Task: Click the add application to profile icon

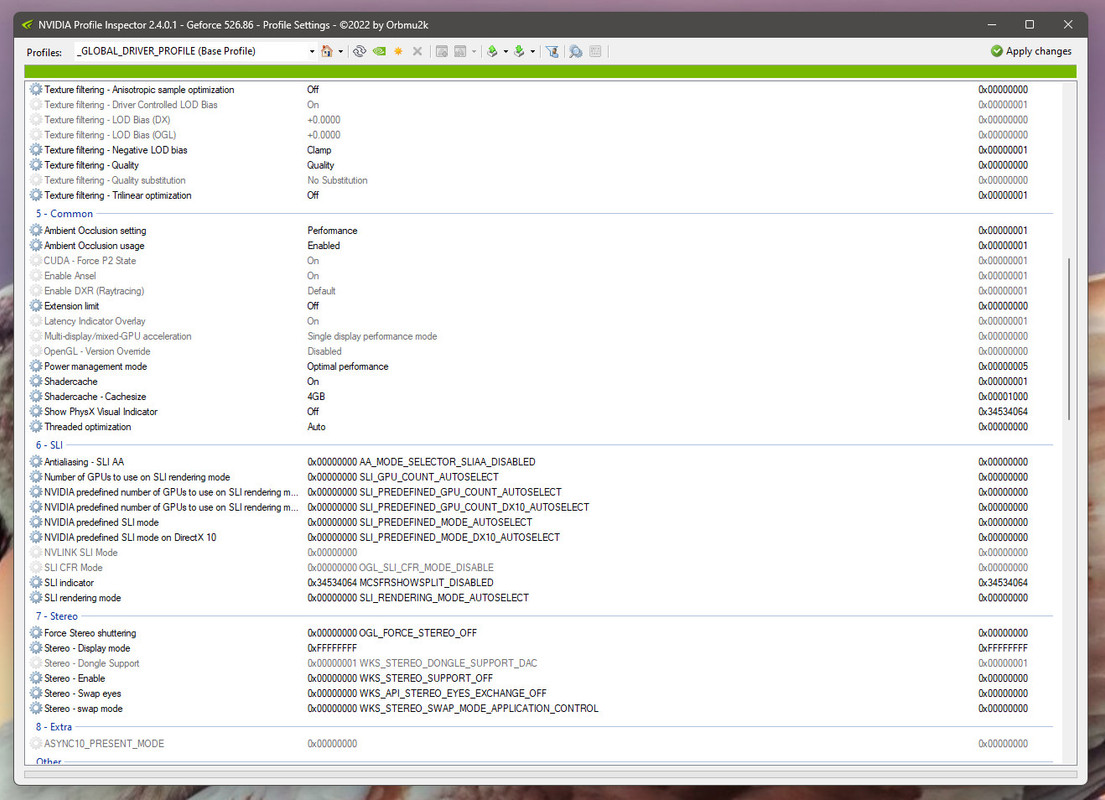Action: coord(442,51)
